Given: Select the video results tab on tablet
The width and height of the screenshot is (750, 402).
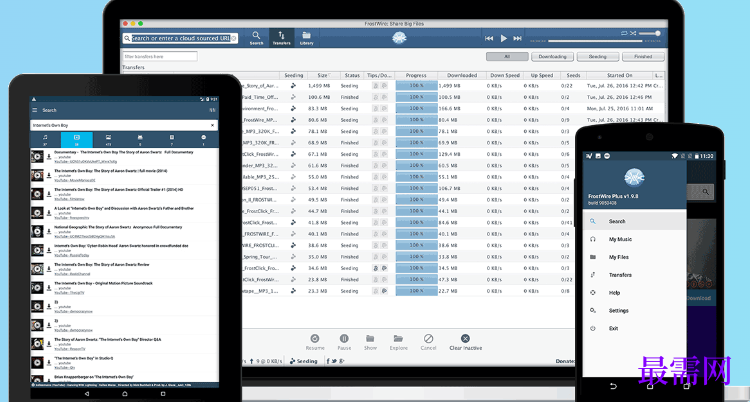Looking at the screenshot, I should [x=77, y=140].
